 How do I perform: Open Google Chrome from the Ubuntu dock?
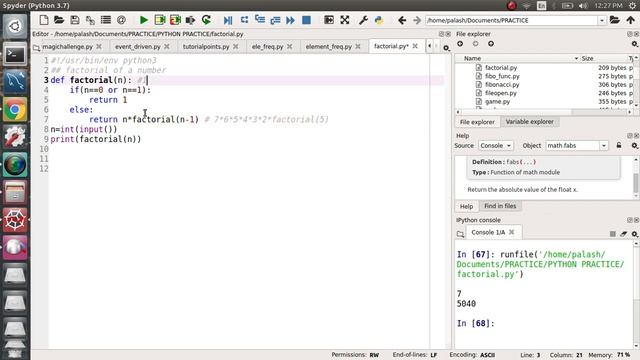15,110
